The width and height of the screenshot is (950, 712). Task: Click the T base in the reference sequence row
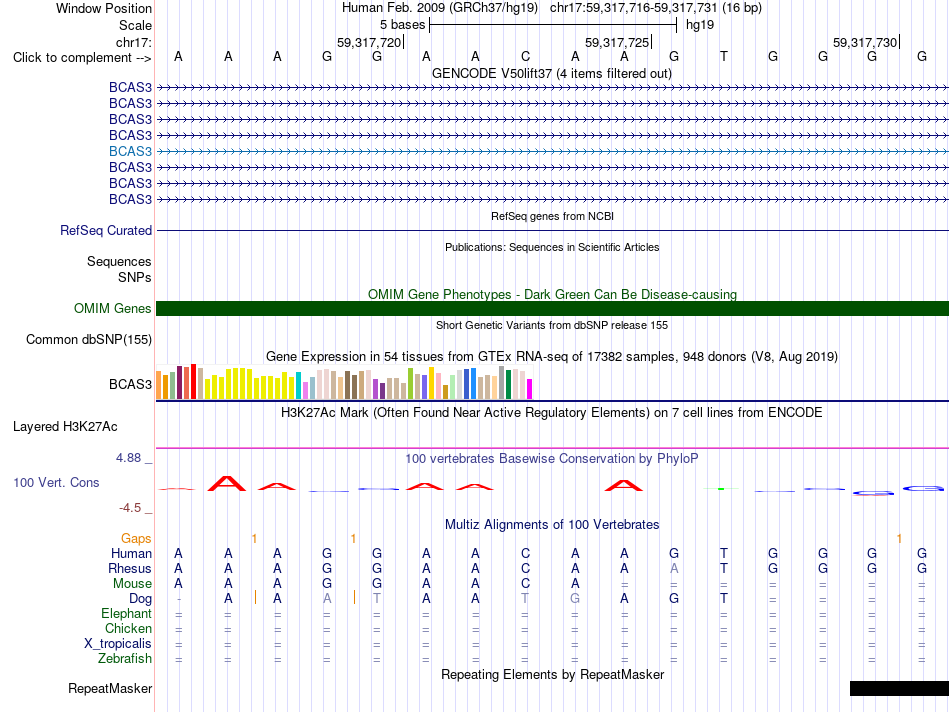pyautogui.click(x=723, y=56)
